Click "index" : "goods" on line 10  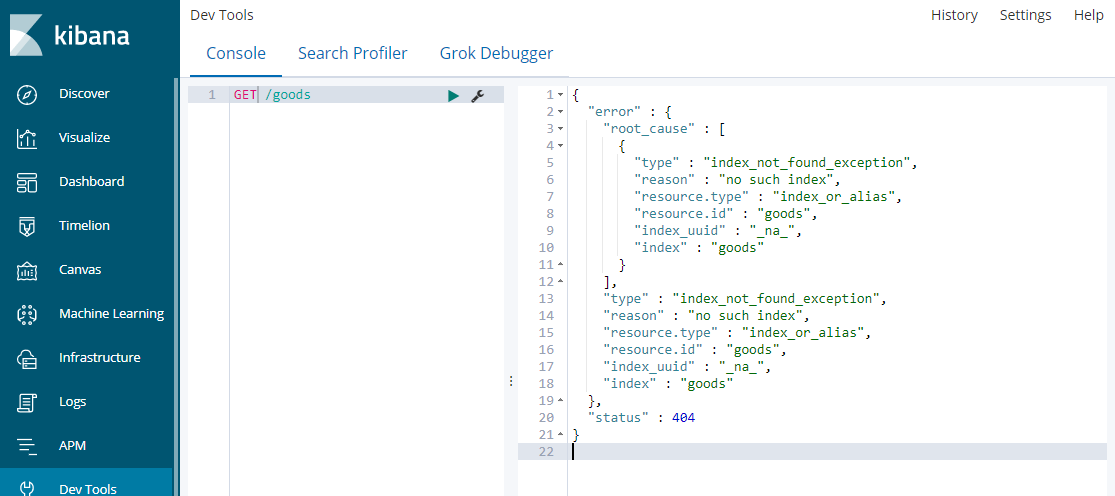(699, 248)
